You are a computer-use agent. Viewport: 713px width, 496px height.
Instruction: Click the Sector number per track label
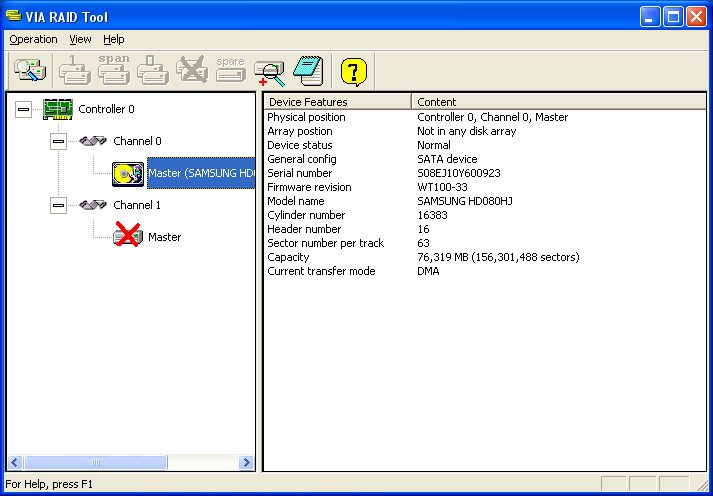pyautogui.click(x=326, y=243)
